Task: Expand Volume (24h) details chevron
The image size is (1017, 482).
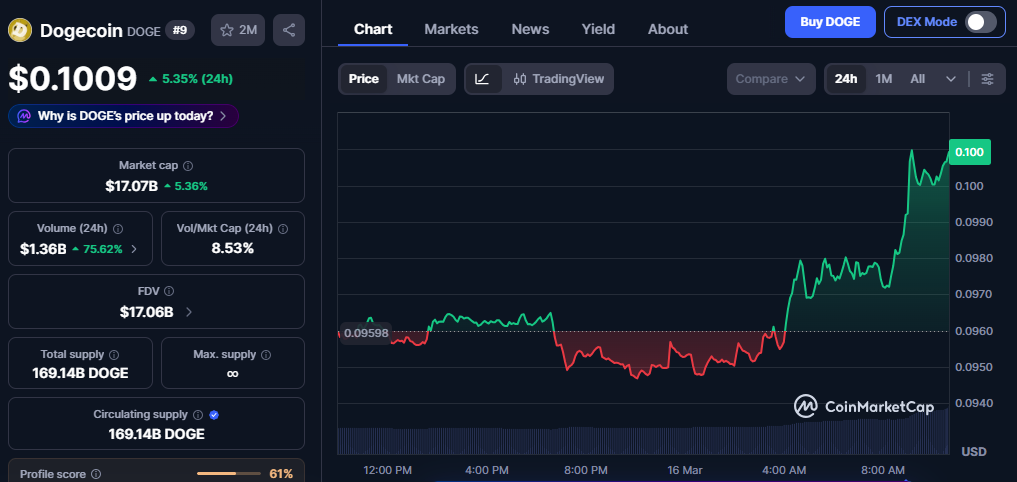Action: click(x=134, y=248)
